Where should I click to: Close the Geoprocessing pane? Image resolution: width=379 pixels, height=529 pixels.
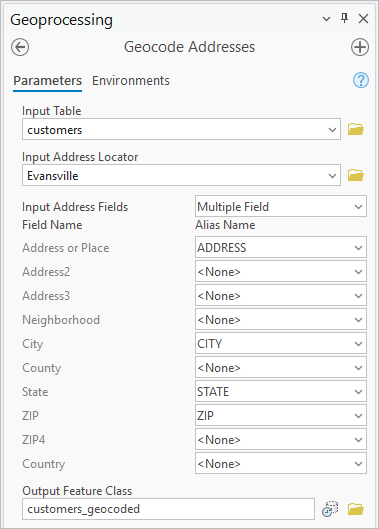[x=363, y=19]
